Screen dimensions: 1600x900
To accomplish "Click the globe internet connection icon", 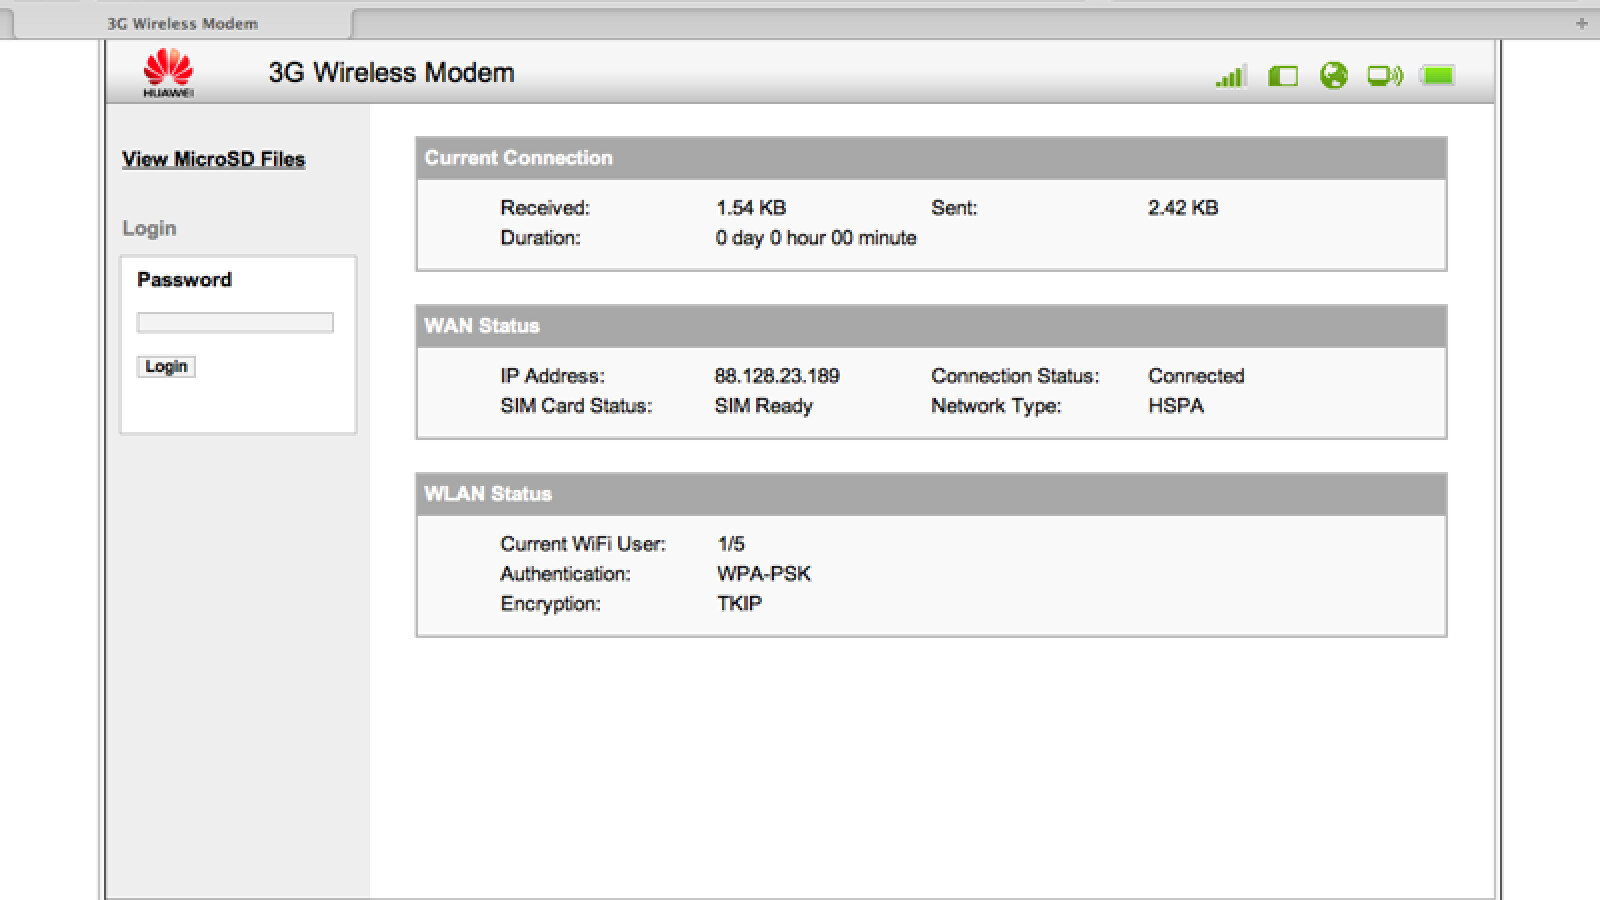I will (1333, 76).
